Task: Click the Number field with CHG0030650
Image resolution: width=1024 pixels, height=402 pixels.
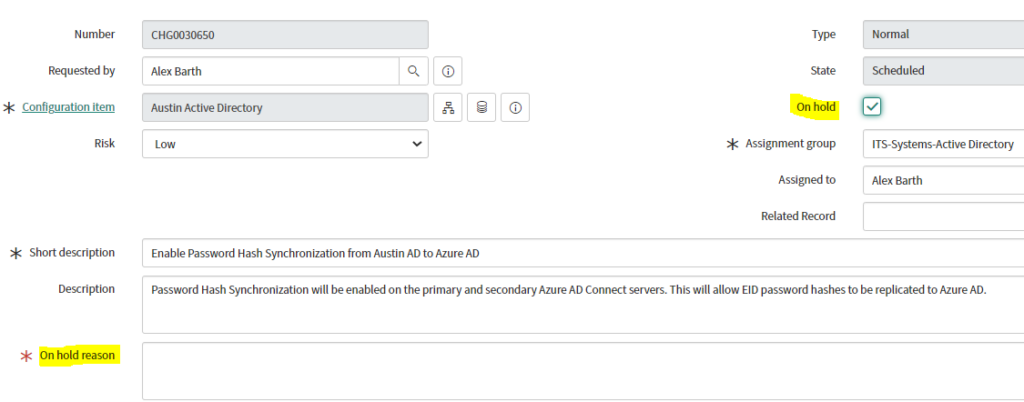Action: tap(285, 35)
